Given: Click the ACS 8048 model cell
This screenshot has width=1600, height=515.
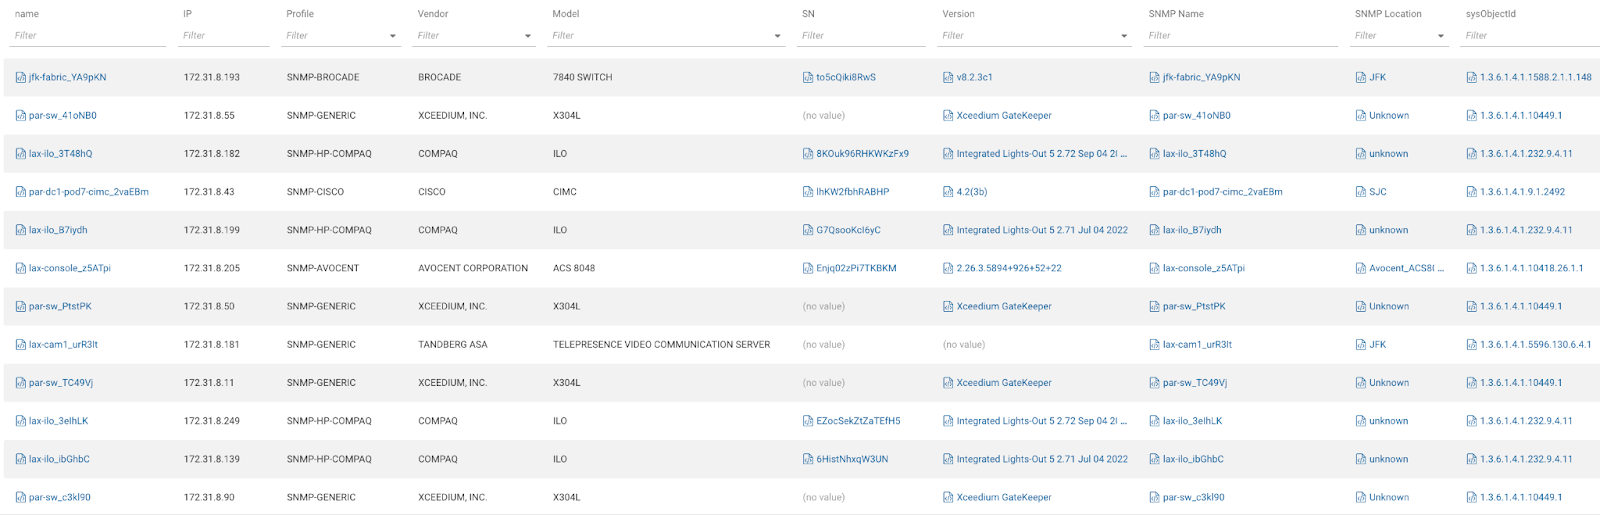Looking at the screenshot, I should 574,268.
